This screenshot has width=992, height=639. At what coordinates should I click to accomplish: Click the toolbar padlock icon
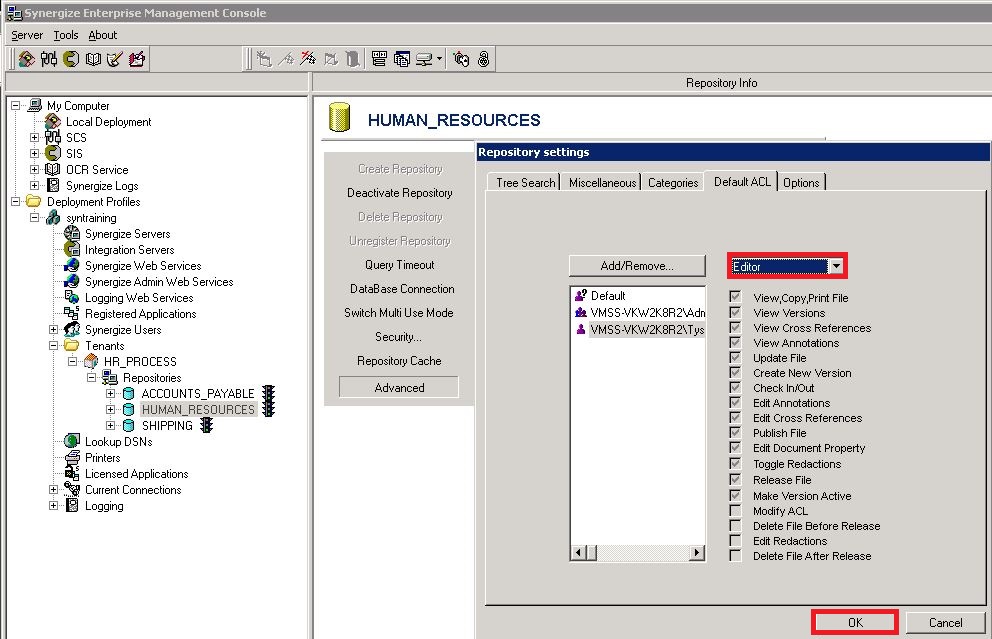[483, 59]
